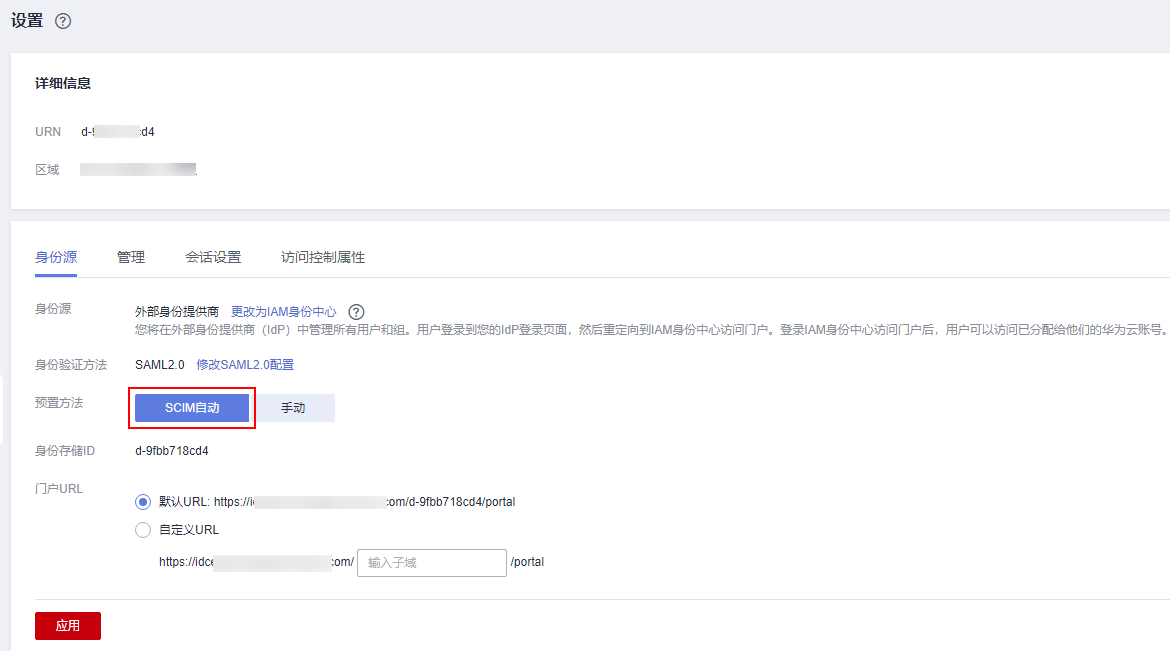1170x651 pixels.
Task: Click the 预置方法 field label
Action: point(59,403)
